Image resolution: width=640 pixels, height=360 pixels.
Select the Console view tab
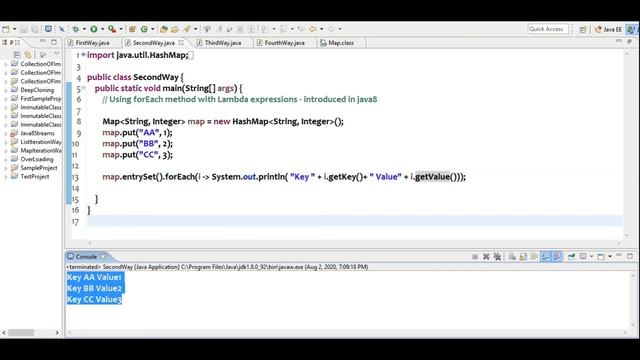pyautogui.click(x=86, y=256)
